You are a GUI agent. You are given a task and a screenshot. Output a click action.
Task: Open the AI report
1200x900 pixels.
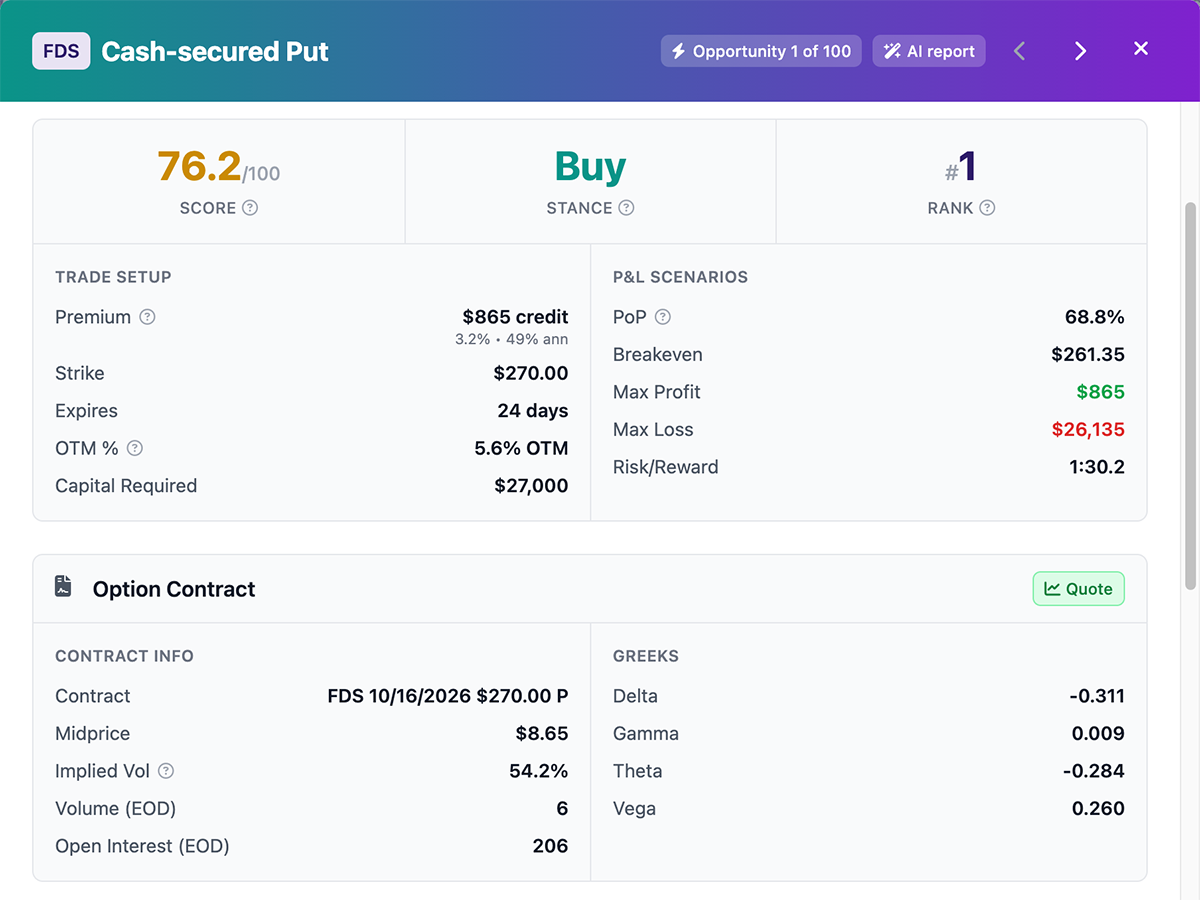pyautogui.click(x=929, y=51)
